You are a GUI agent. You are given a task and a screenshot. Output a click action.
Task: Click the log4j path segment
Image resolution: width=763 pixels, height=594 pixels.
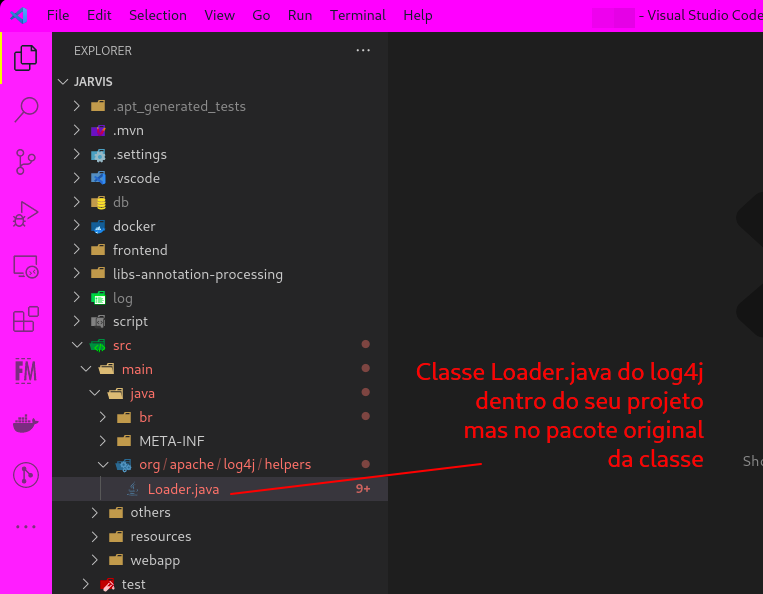coord(239,465)
